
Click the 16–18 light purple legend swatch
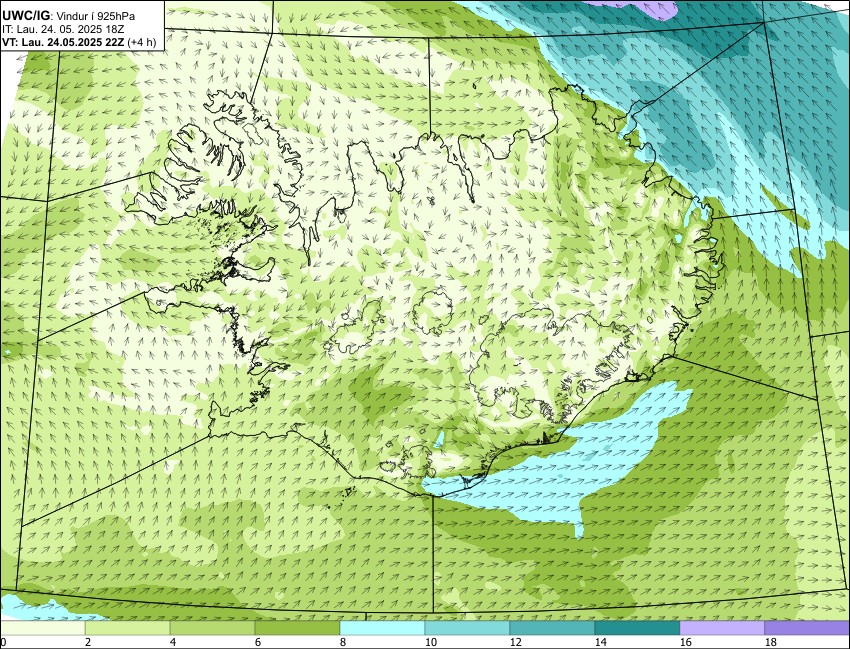pyautogui.click(x=722, y=628)
